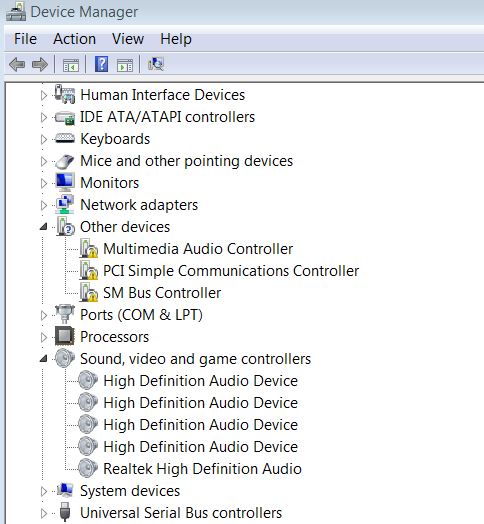
Task: Select the SM Bus Controller warning icon
Action: pos(89,292)
